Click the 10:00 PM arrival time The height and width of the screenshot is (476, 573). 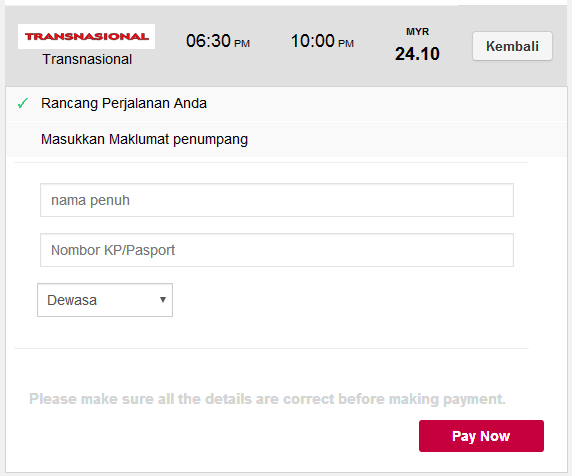point(322,41)
